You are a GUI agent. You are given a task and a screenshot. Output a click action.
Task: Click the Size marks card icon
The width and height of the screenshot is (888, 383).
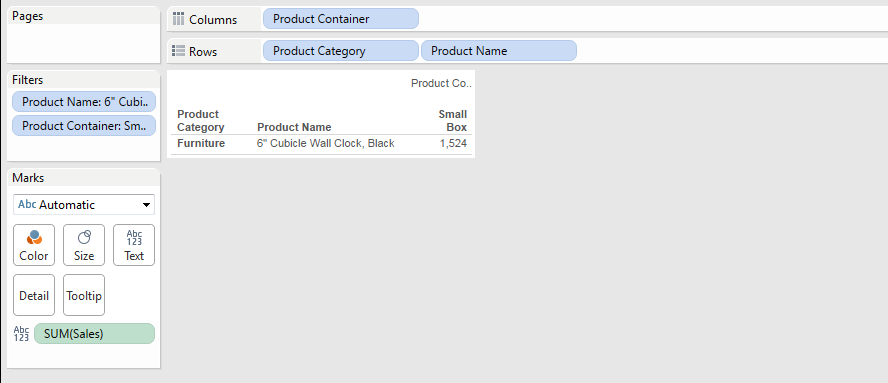(84, 237)
